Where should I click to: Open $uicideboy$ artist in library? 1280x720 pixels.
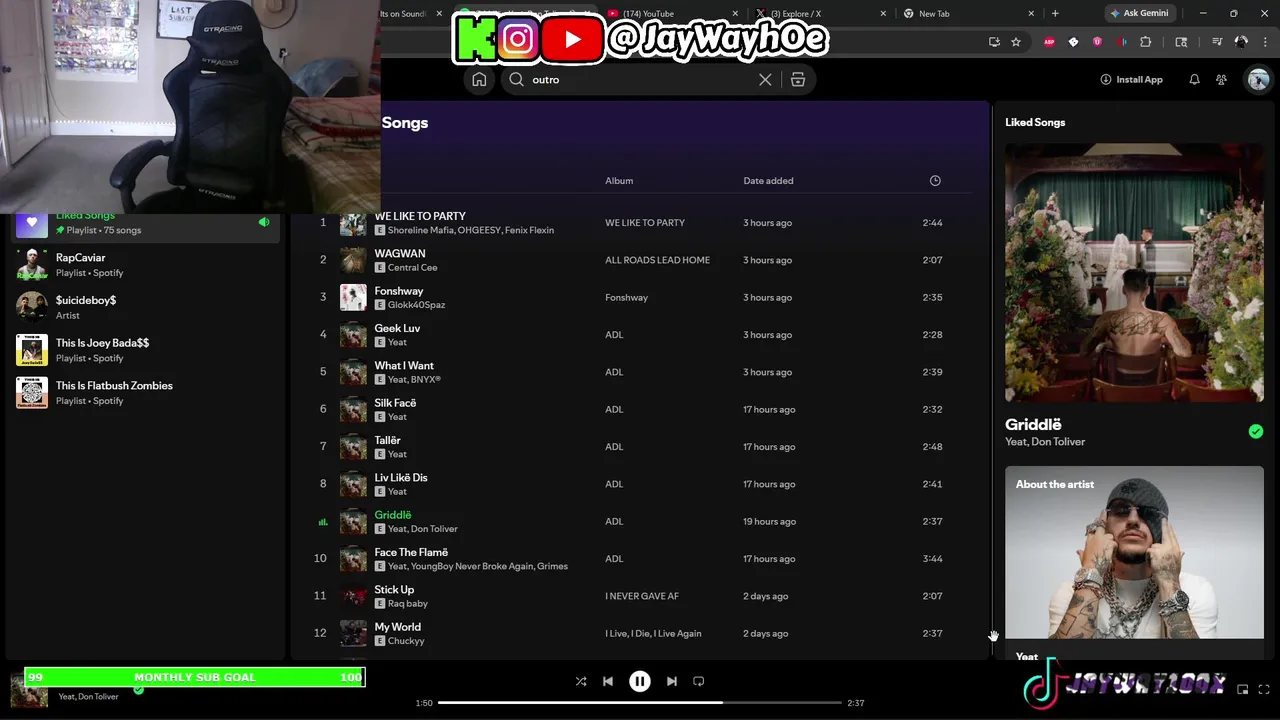click(x=145, y=307)
